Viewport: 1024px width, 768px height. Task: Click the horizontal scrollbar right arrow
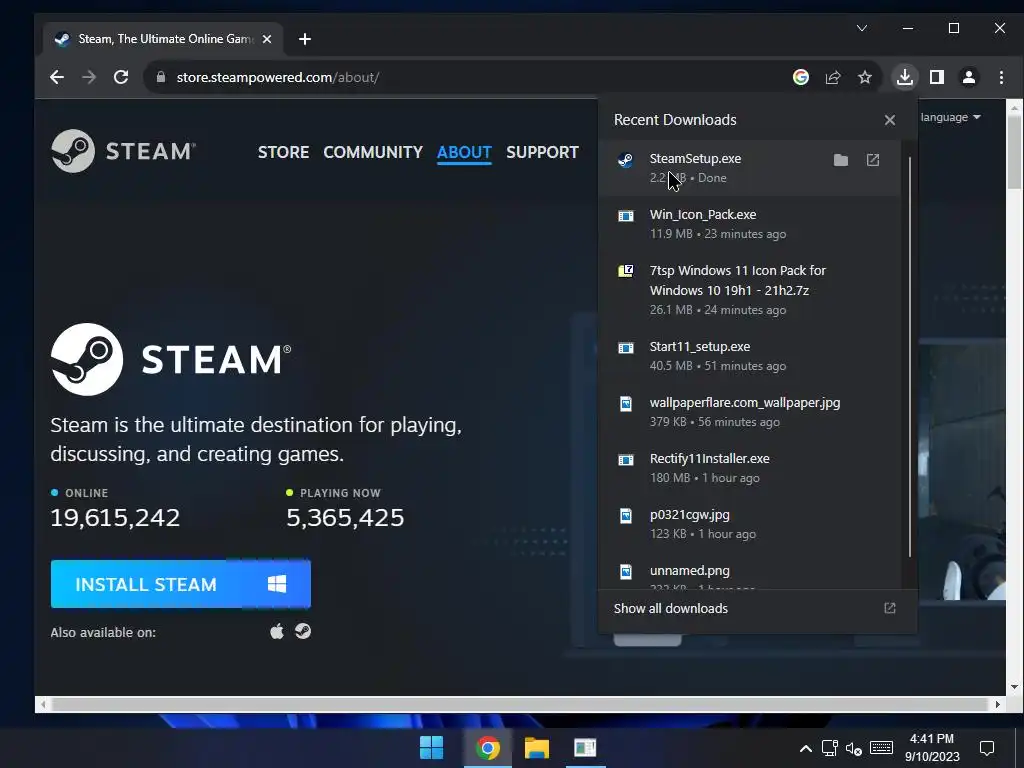(997, 705)
